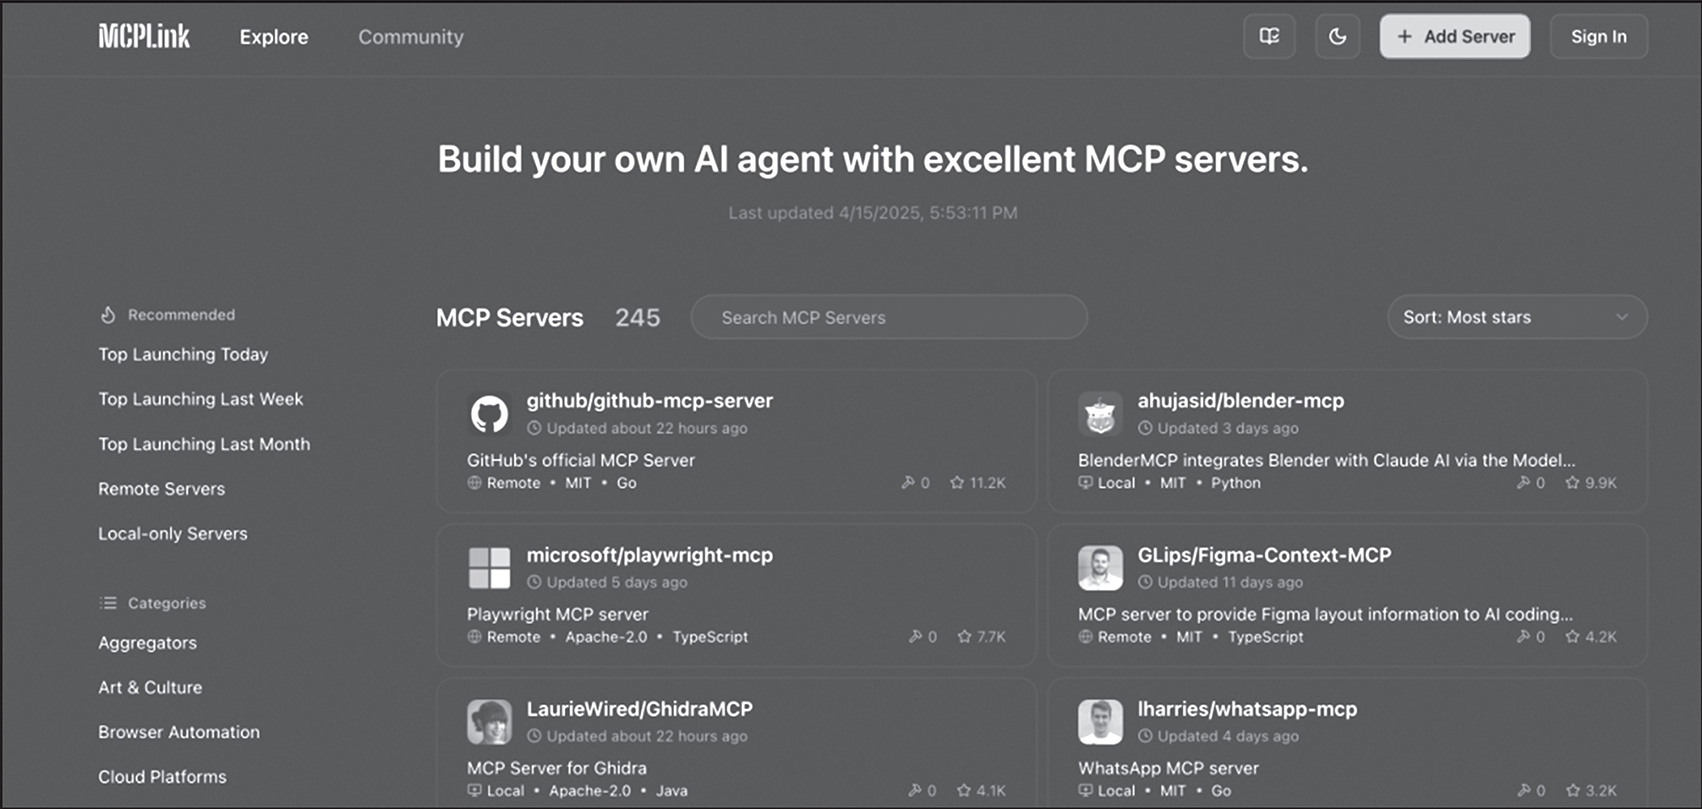The width and height of the screenshot is (1702, 809).
Task: Select Top Launching Last Week
Action: [200, 399]
